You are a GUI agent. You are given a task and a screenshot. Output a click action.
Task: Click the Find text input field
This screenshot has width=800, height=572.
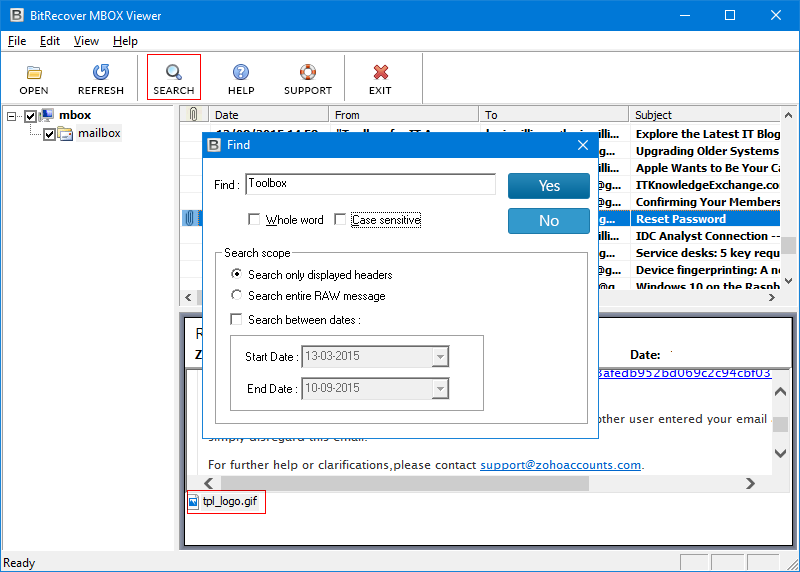click(x=370, y=184)
